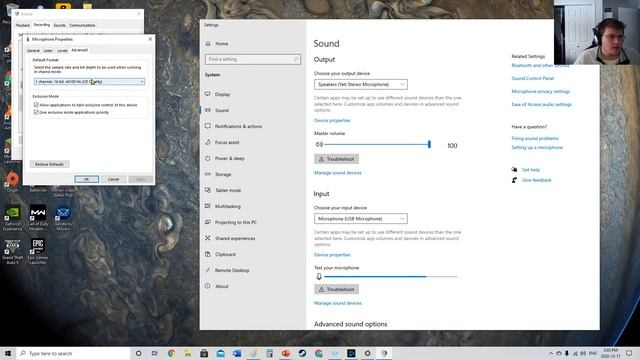This screenshot has height=360, width=640.
Task: Open Microsoft Store from the taskbar
Action: coord(204,353)
